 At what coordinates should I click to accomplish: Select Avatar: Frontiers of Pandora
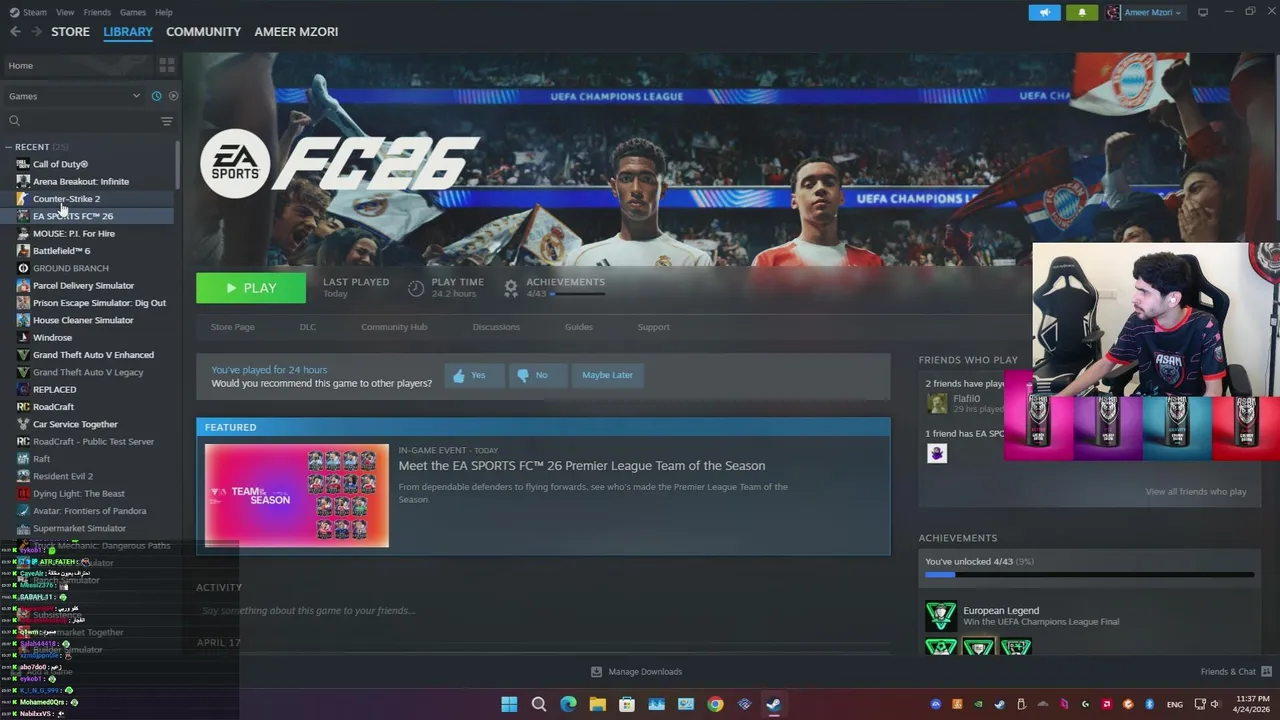[x=89, y=511]
